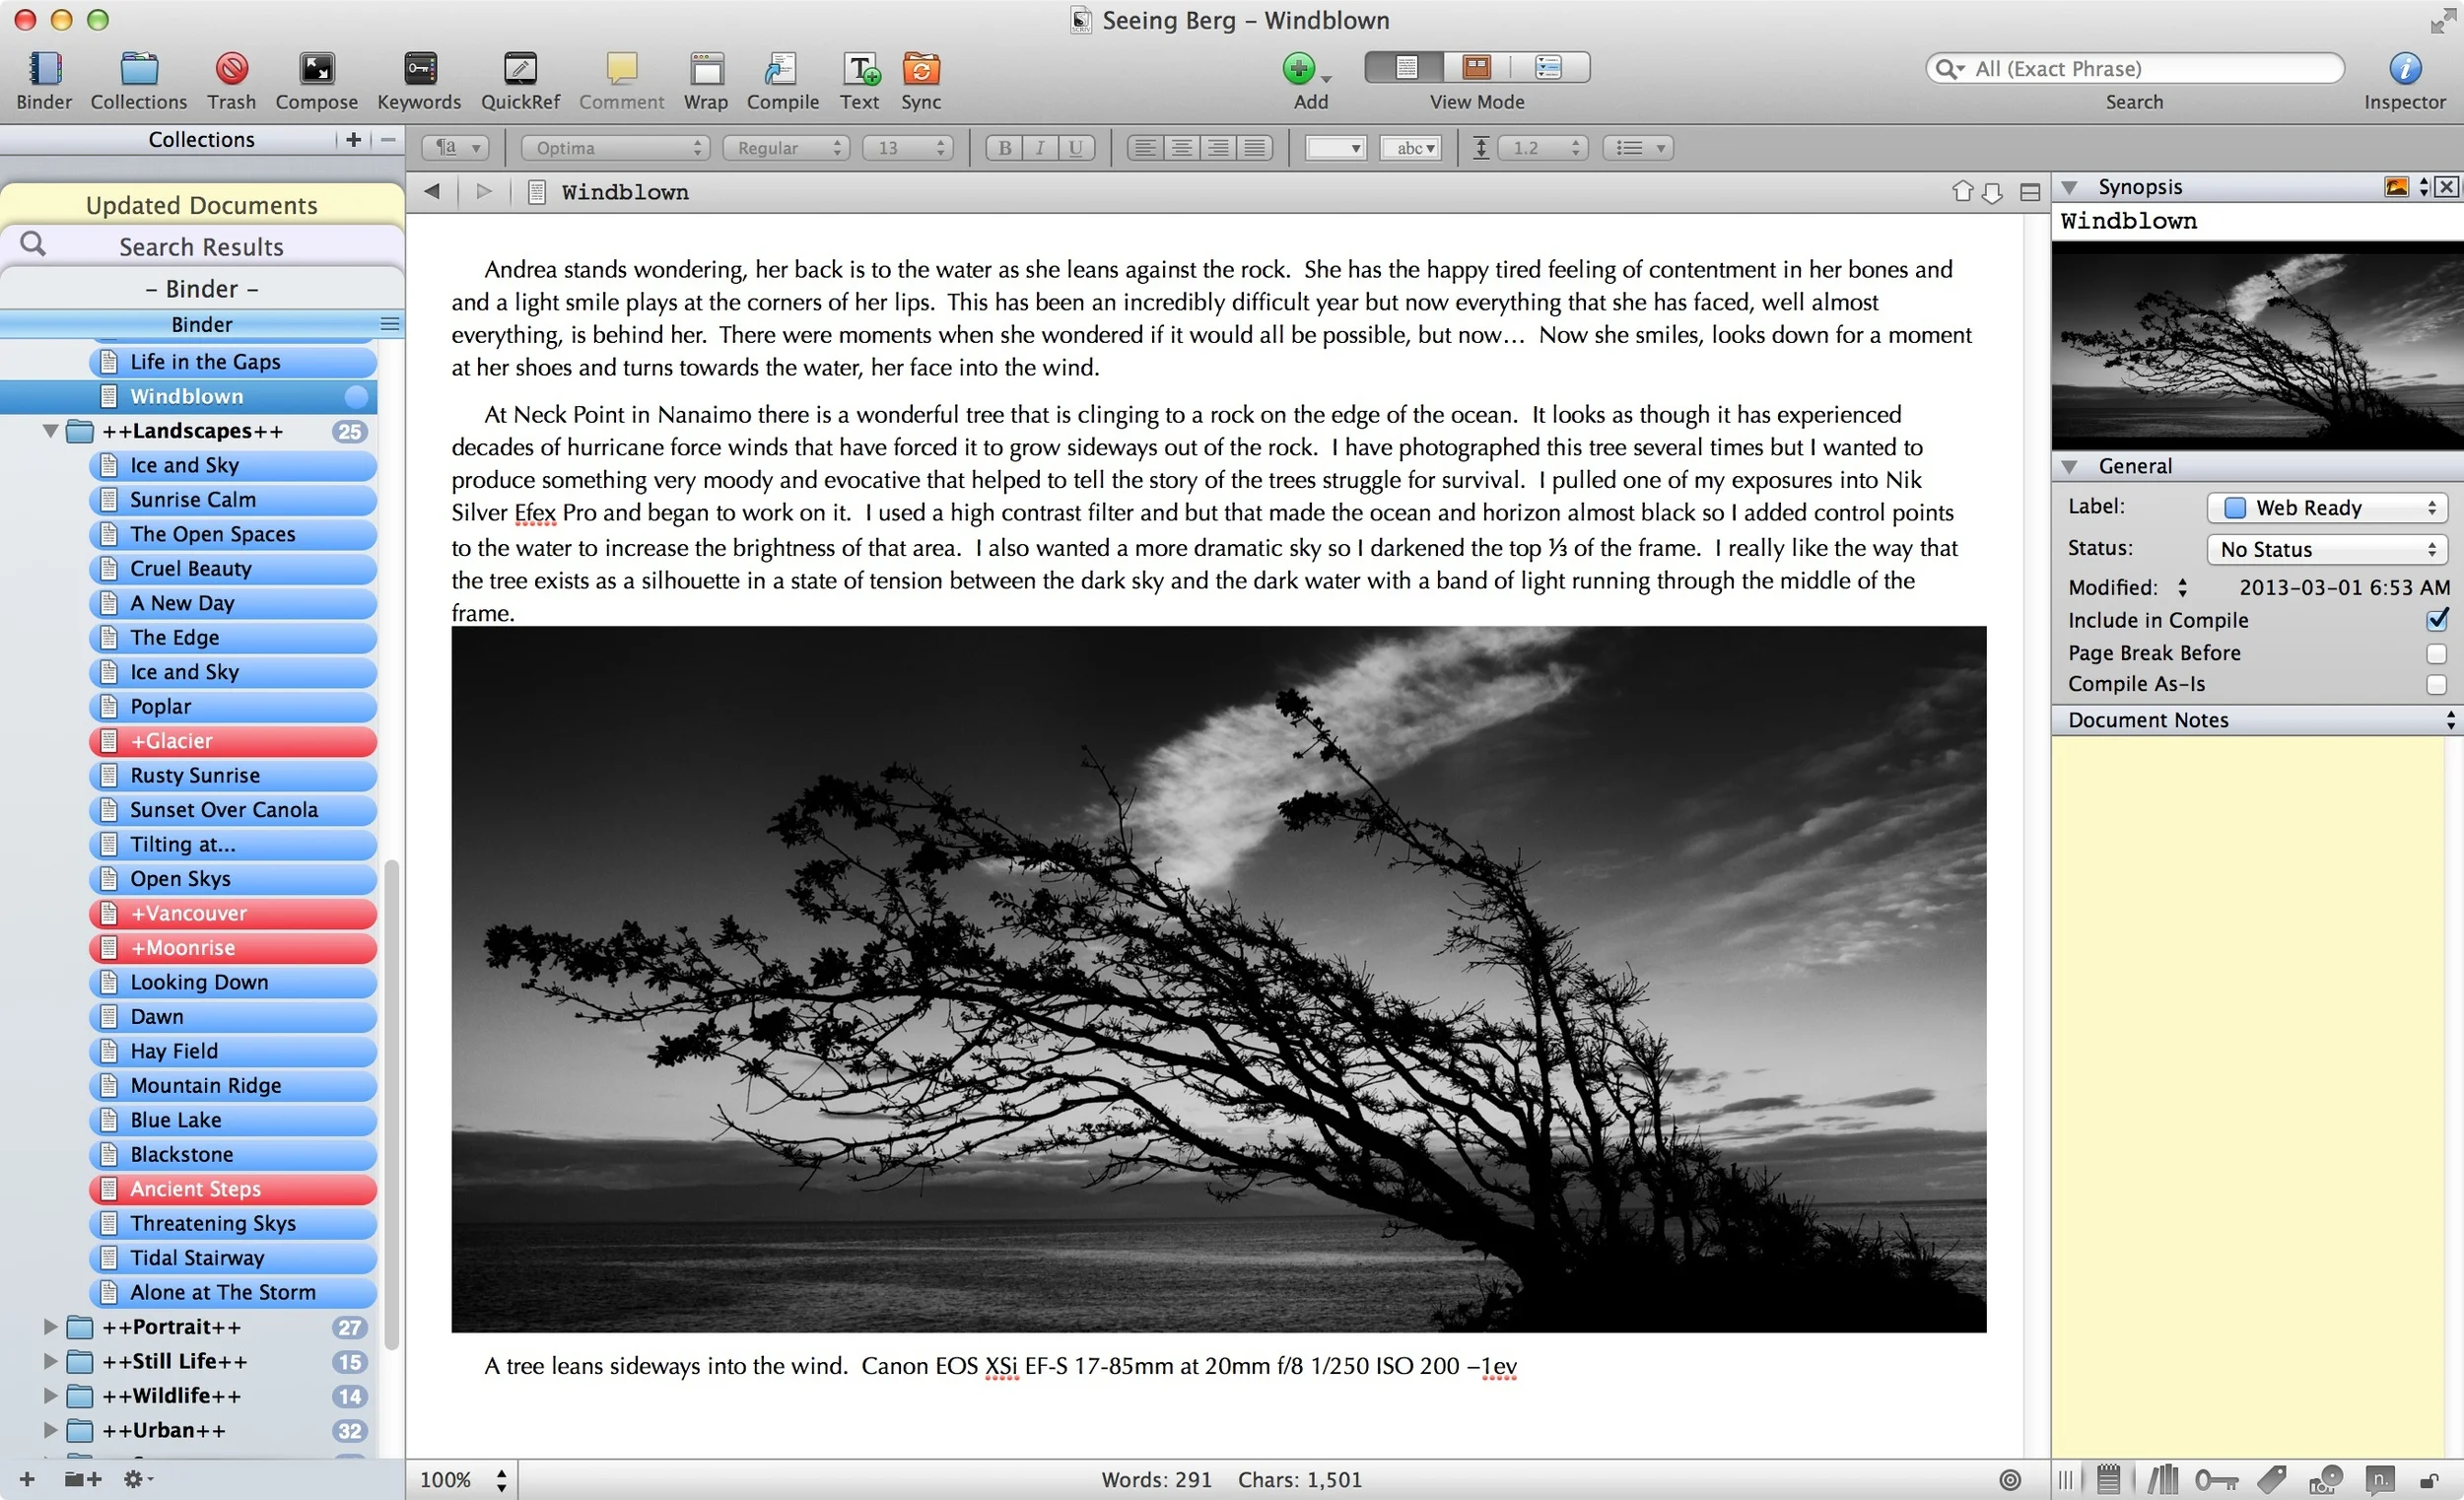
Task: Open the Optima font dropdown
Action: (x=616, y=148)
